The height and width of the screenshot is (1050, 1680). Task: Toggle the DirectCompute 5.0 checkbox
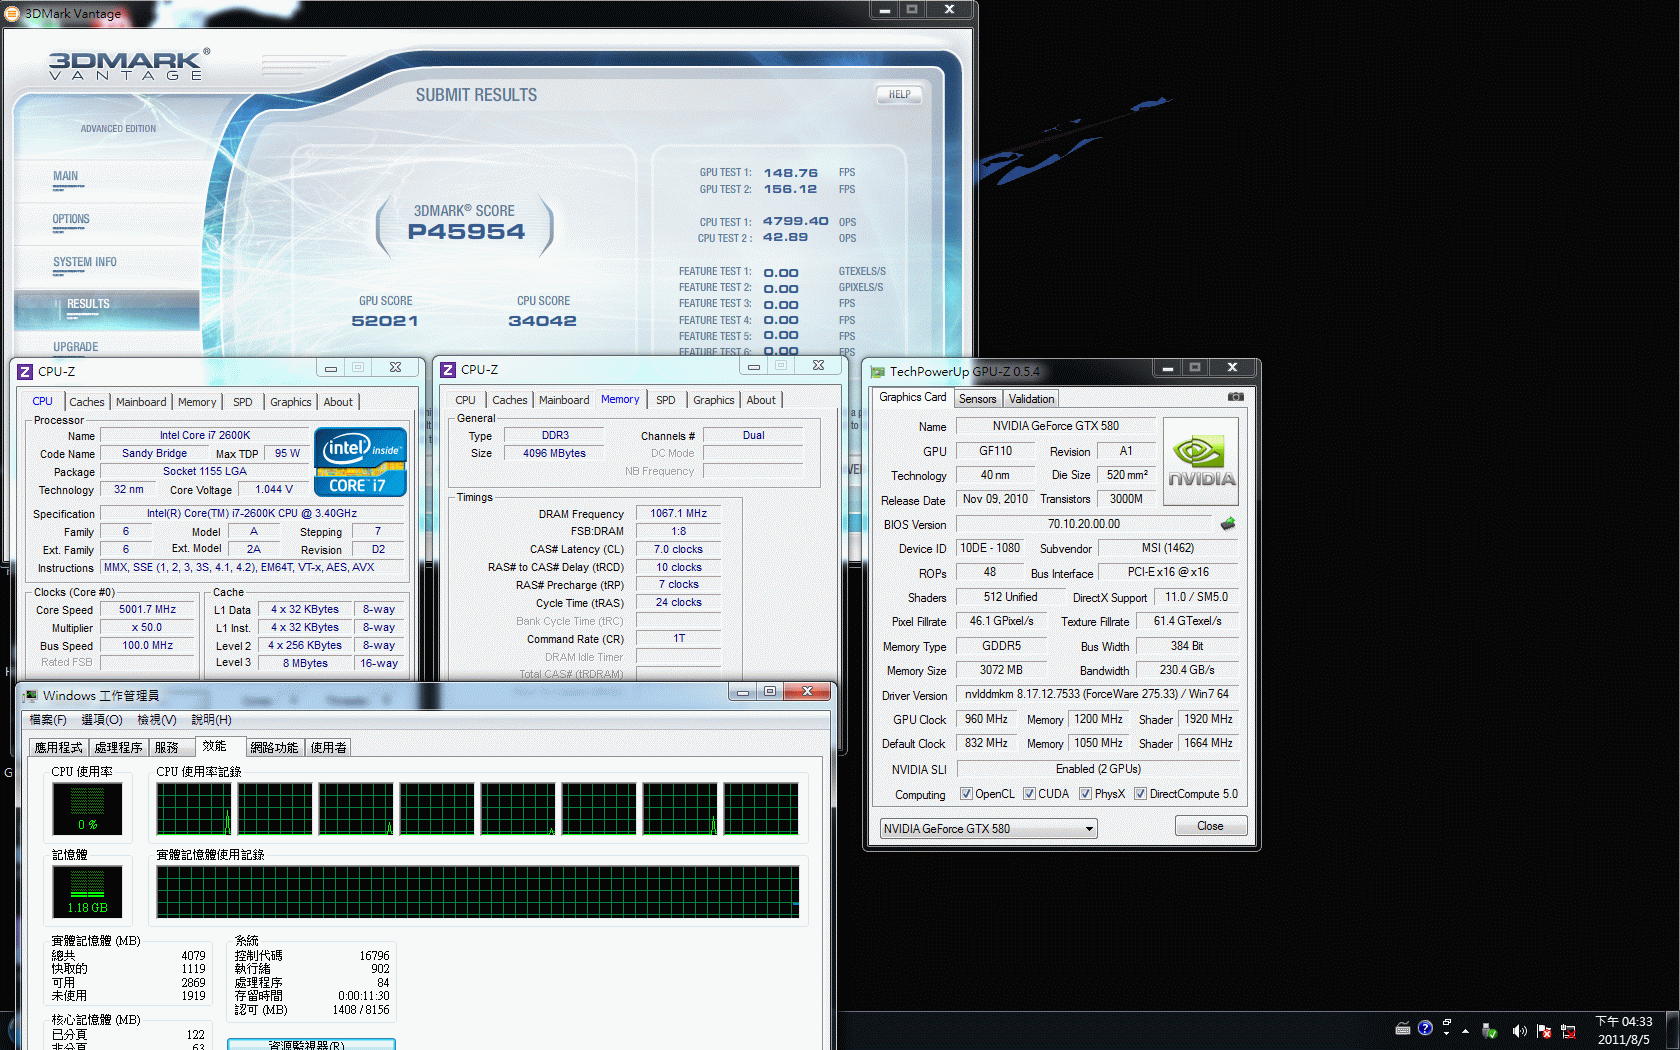(1140, 794)
